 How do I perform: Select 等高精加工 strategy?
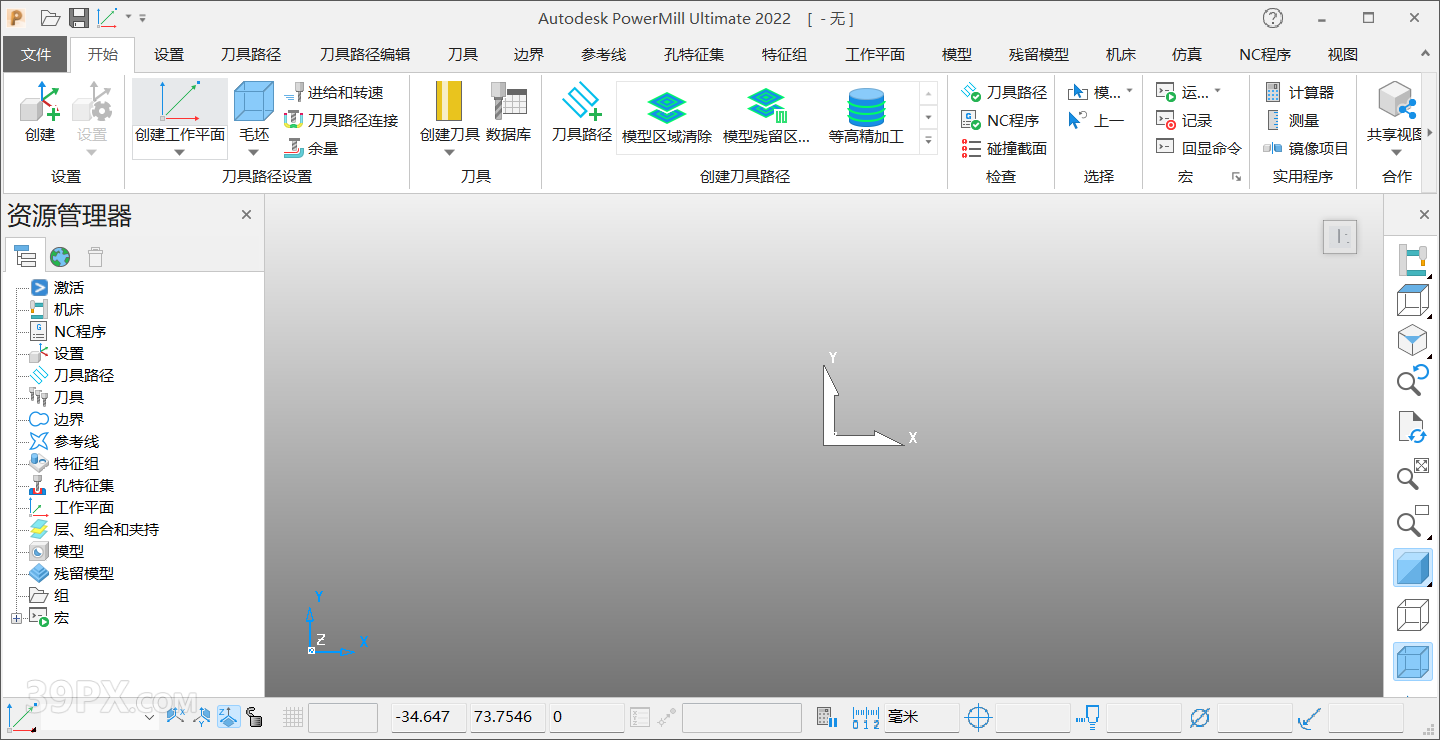(866, 117)
